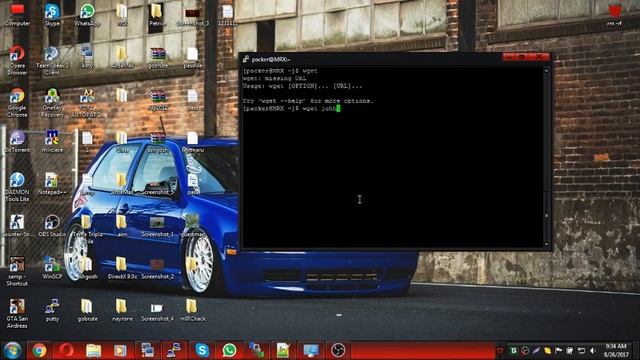Select the Opera Browser desktop shortcut
The width and height of the screenshot is (640, 360).
(x=17, y=60)
